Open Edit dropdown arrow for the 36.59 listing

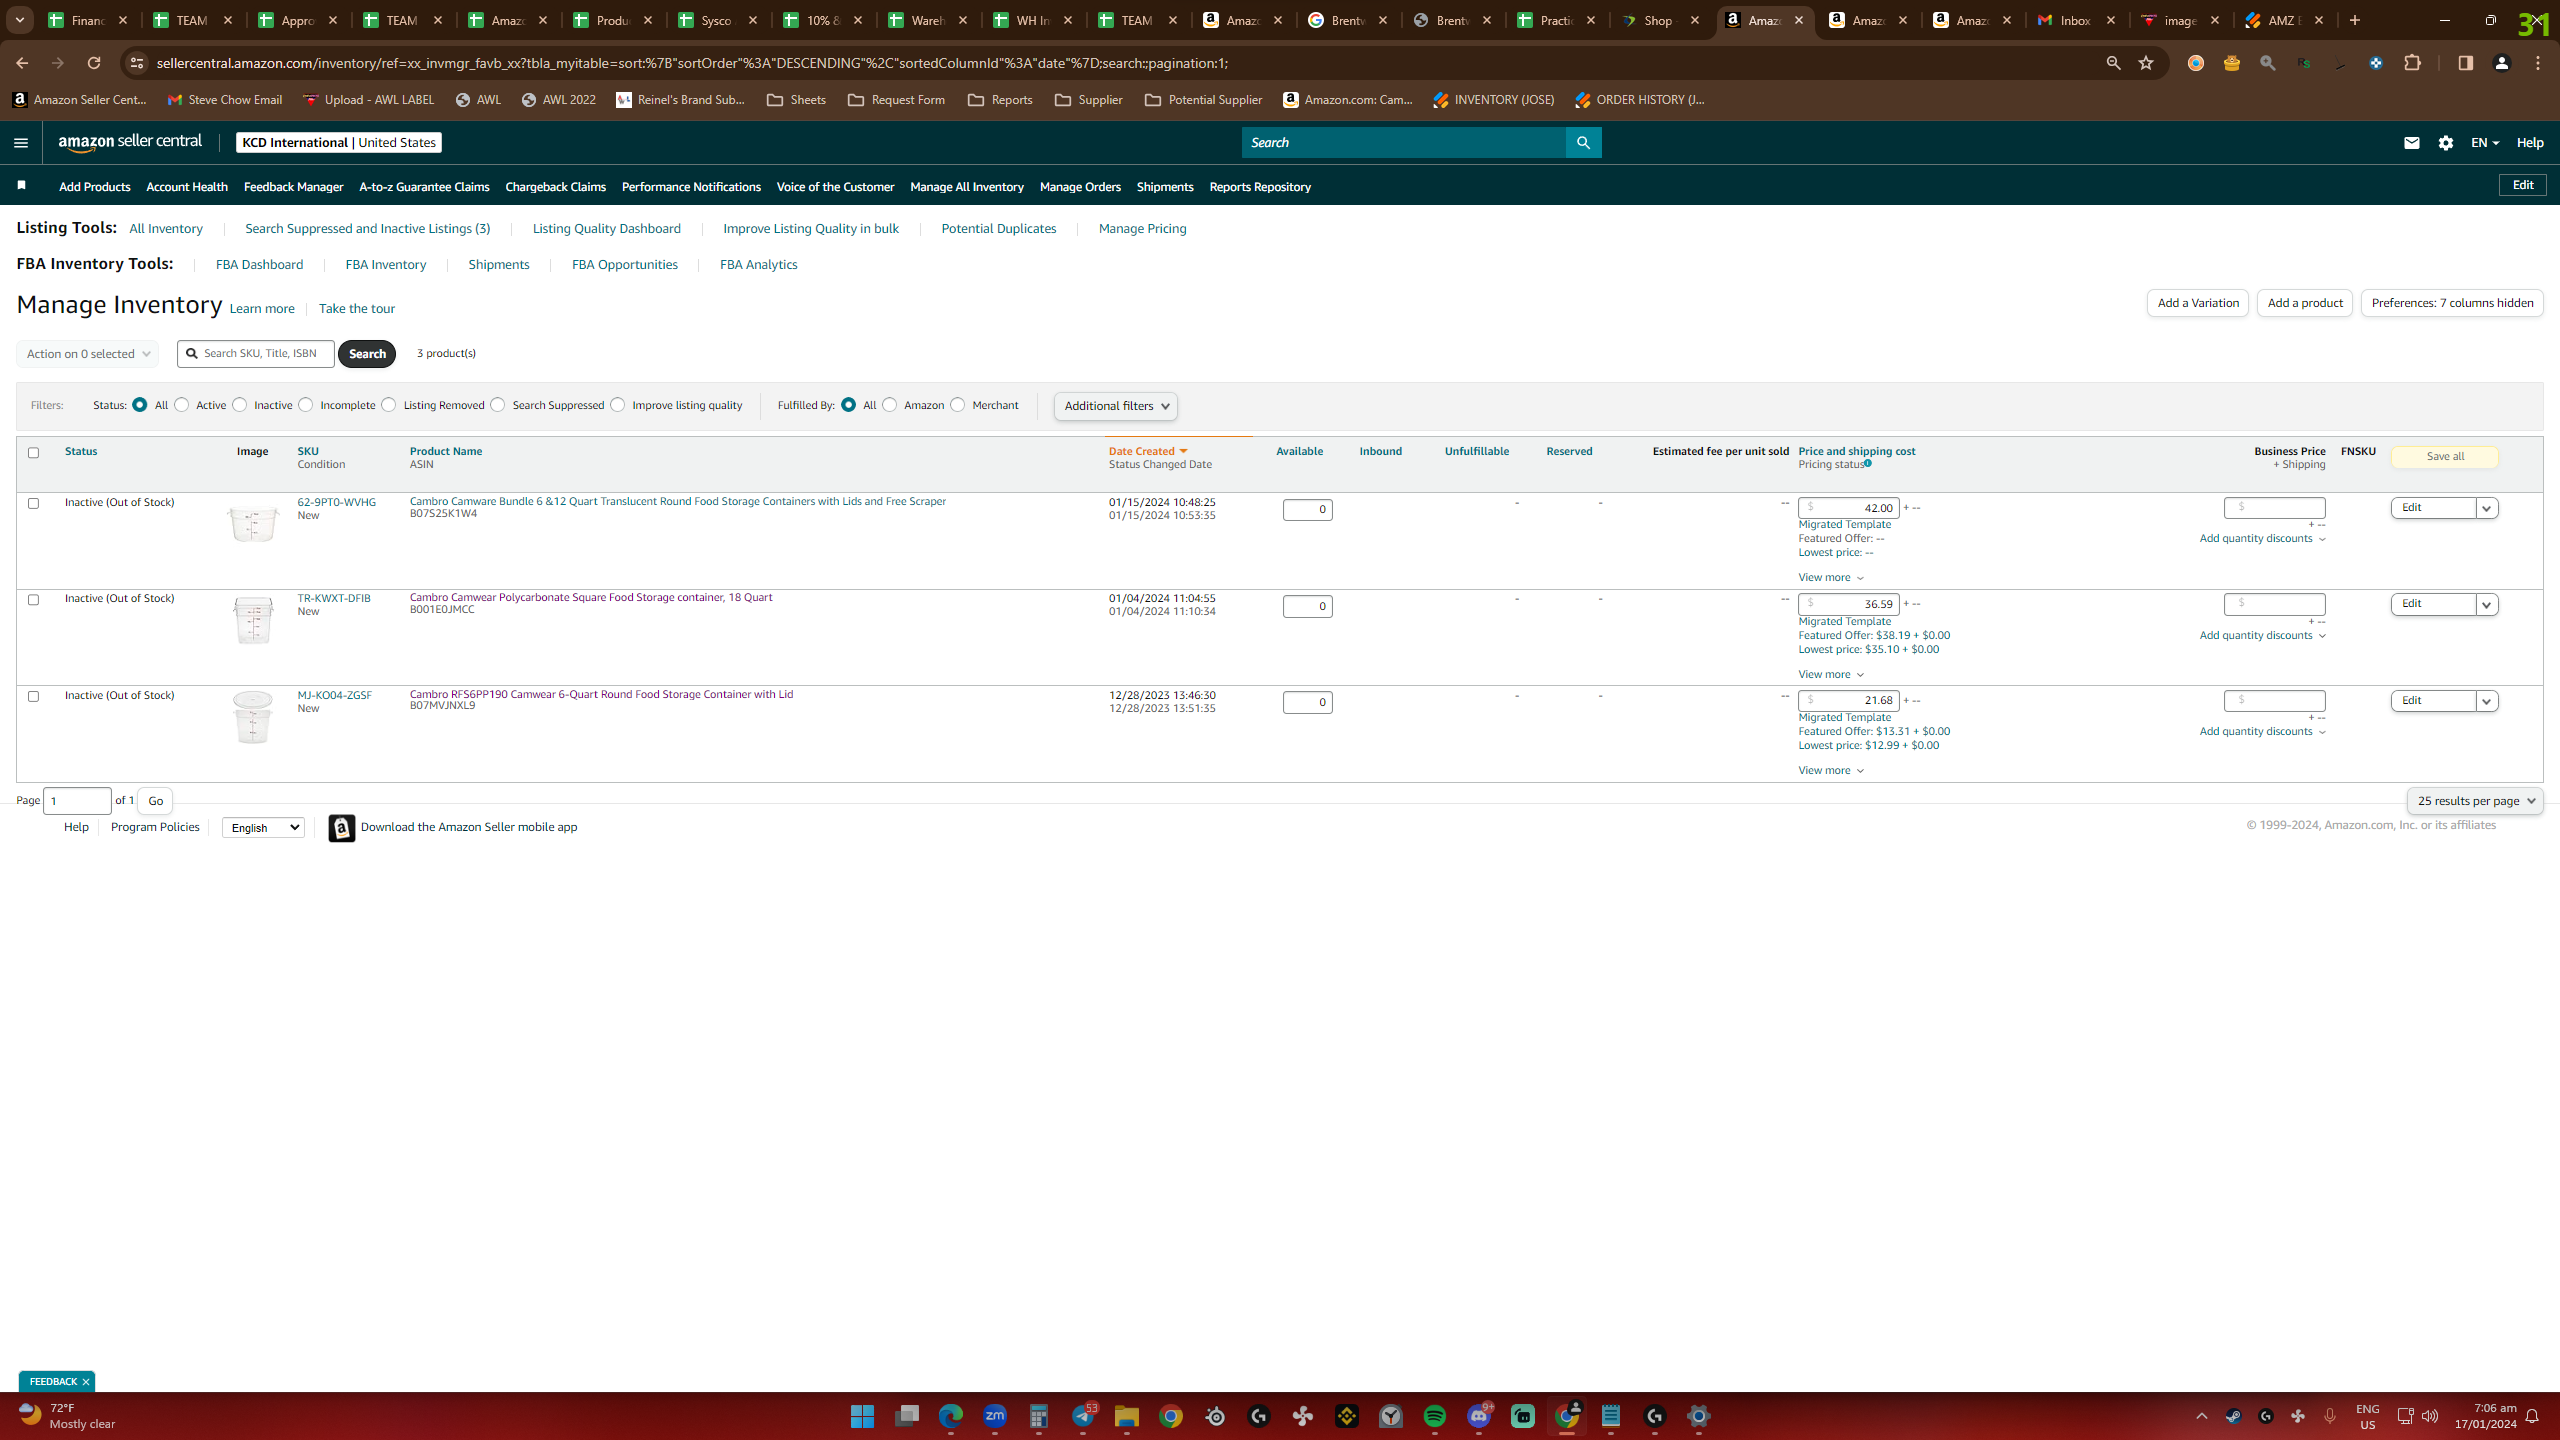[x=2486, y=605]
